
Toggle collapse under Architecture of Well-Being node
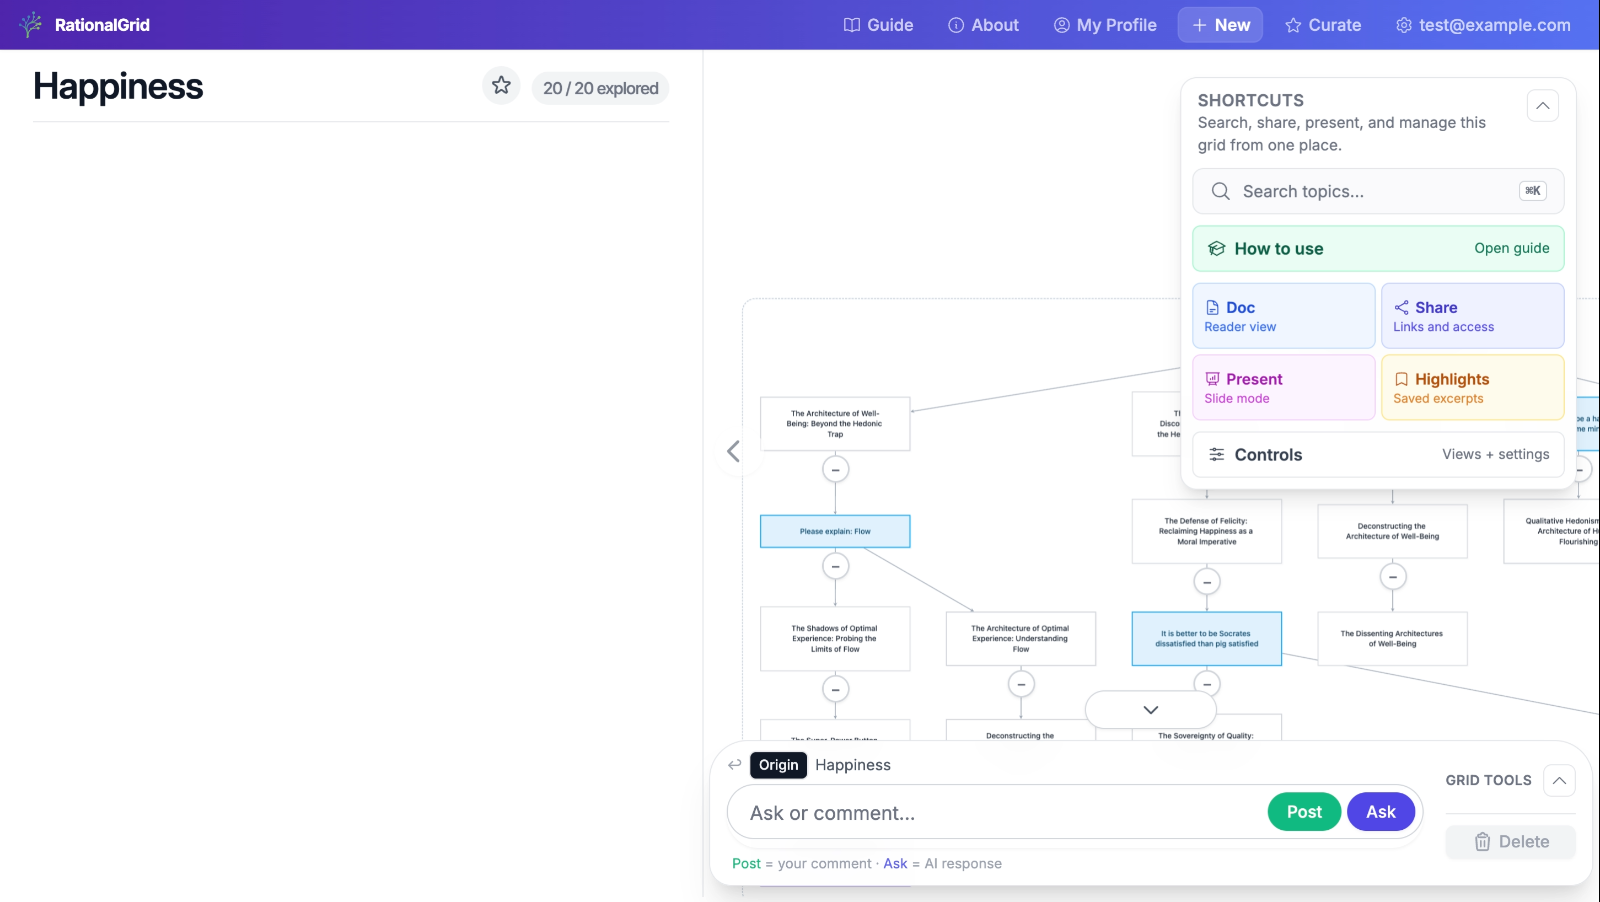[836, 469]
